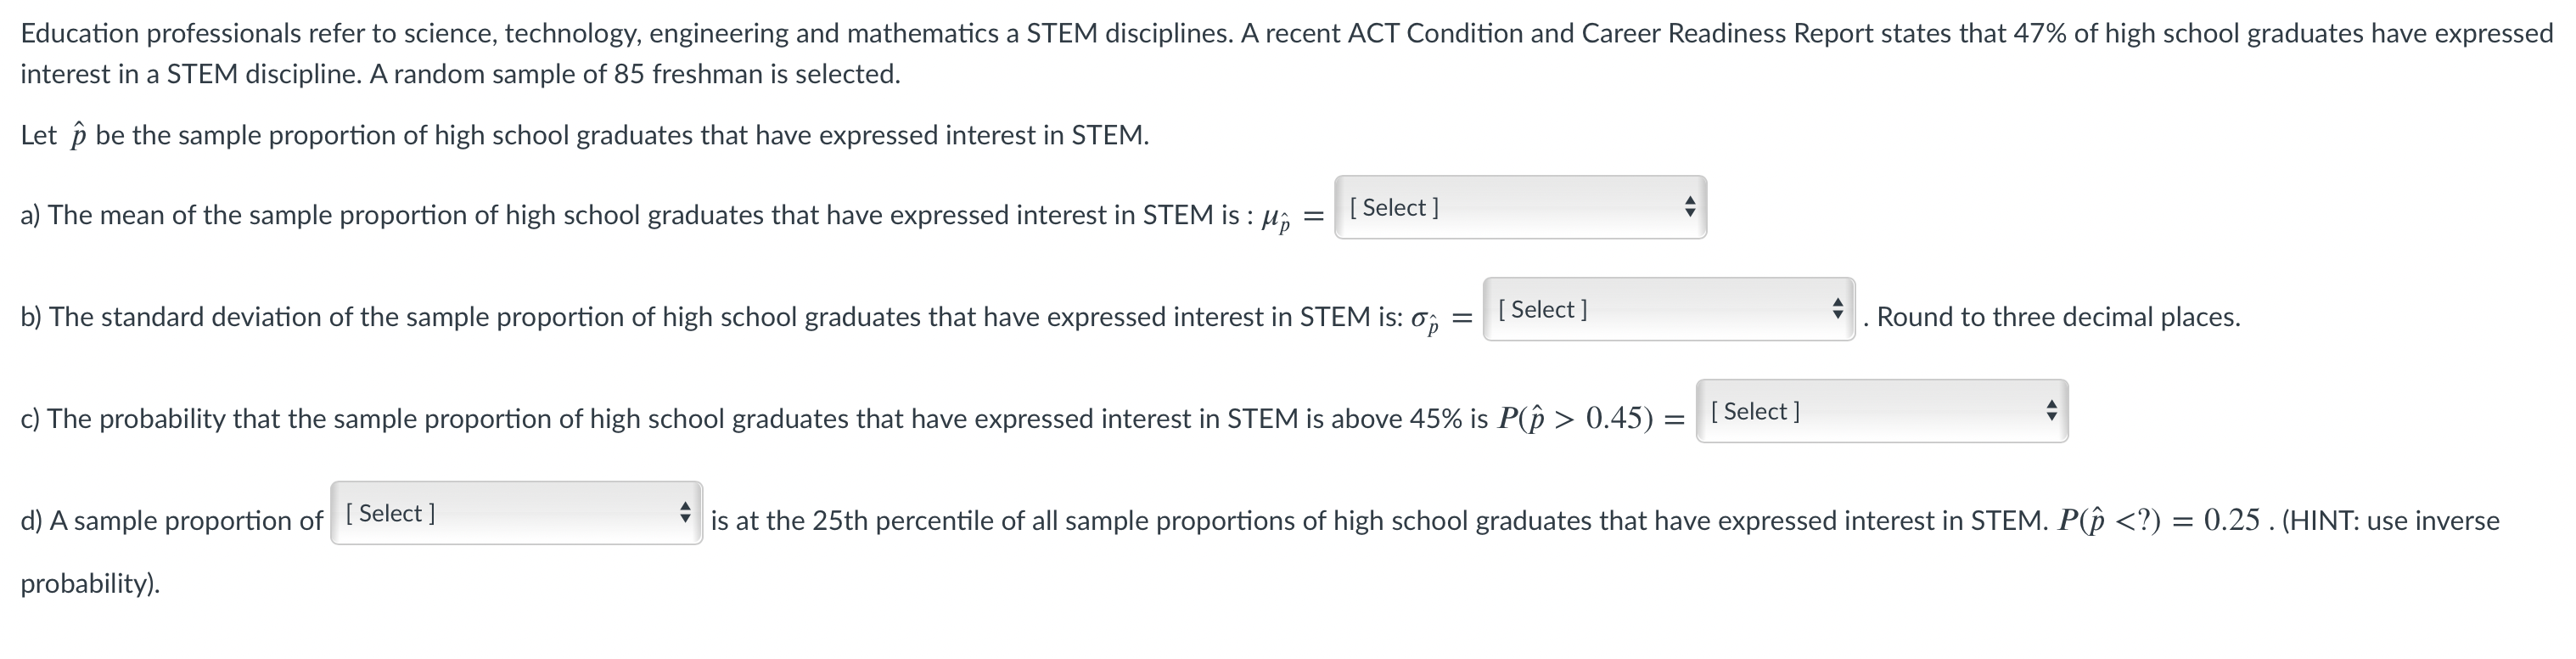This screenshot has height=659, width=2576.
Task: Click the word "probability)." on the last line
Action: (x=90, y=584)
